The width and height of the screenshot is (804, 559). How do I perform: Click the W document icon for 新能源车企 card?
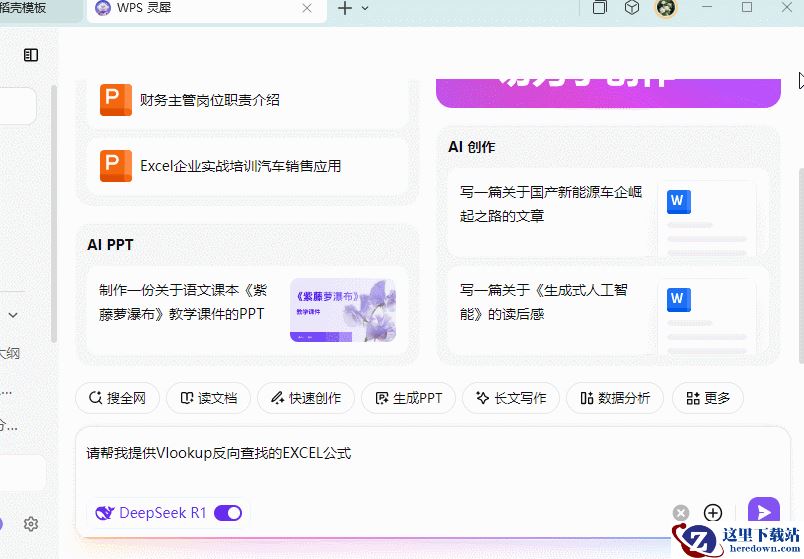tap(678, 202)
